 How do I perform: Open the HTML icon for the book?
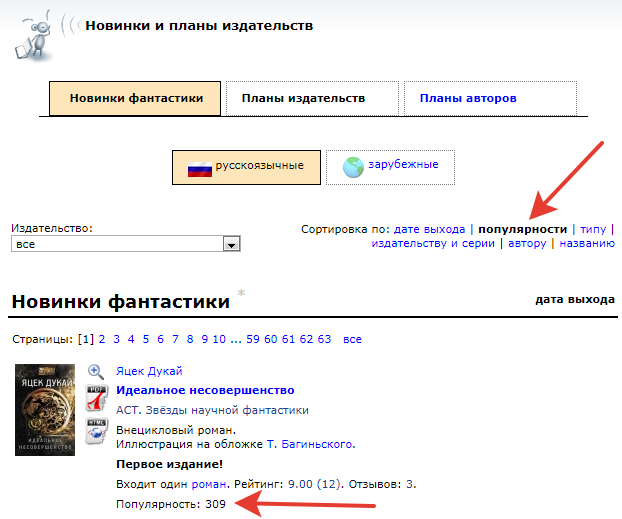96,431
